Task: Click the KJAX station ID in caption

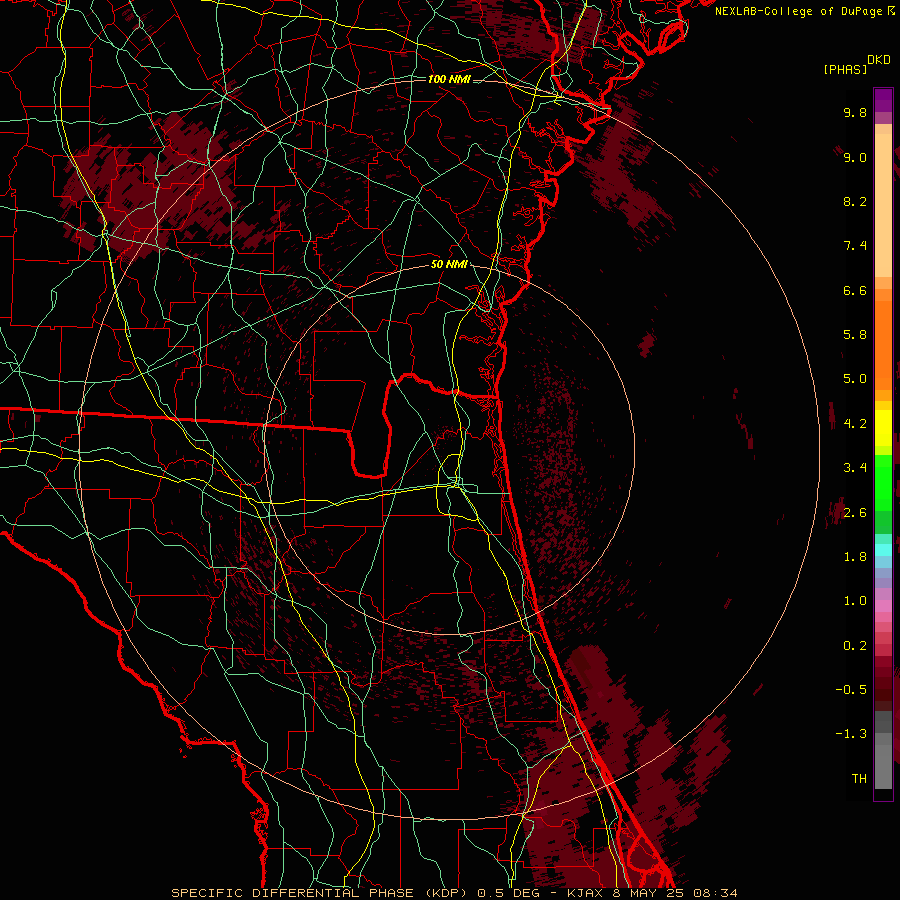Action: click(x=587, y=893)
